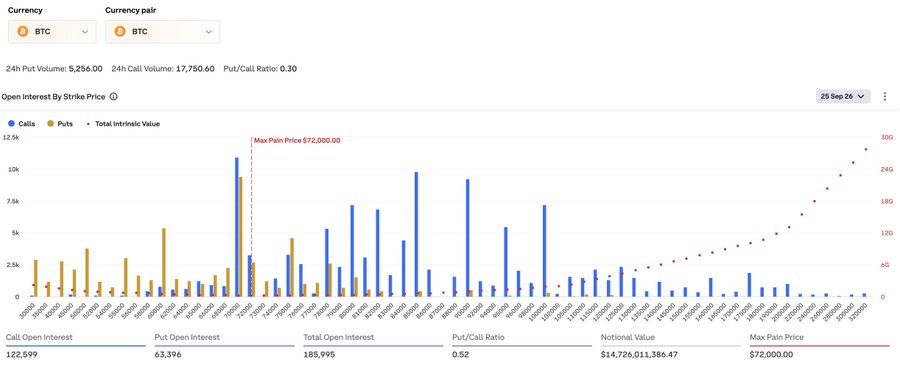900x373 pixels.
Task: Toggle the Calls series in the legend
Action: [21, 123]
